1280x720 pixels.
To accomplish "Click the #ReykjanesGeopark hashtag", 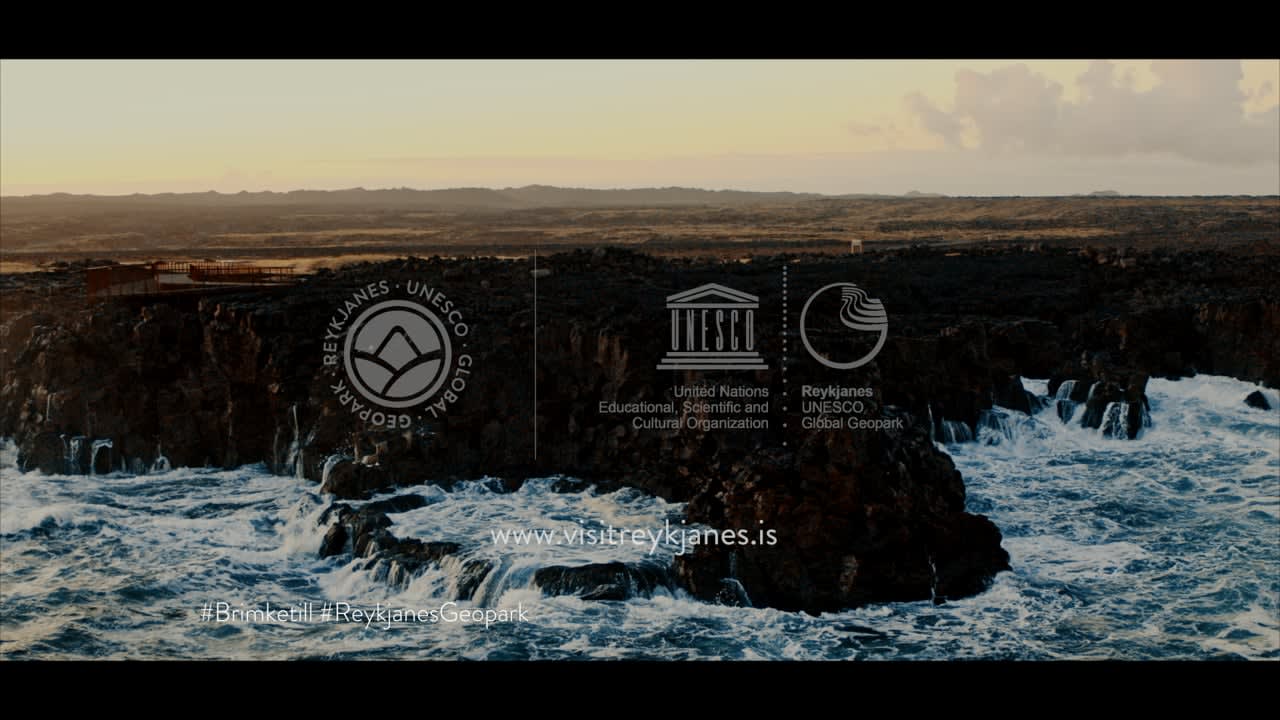I will pyautogui.click(x=424, y=614).
